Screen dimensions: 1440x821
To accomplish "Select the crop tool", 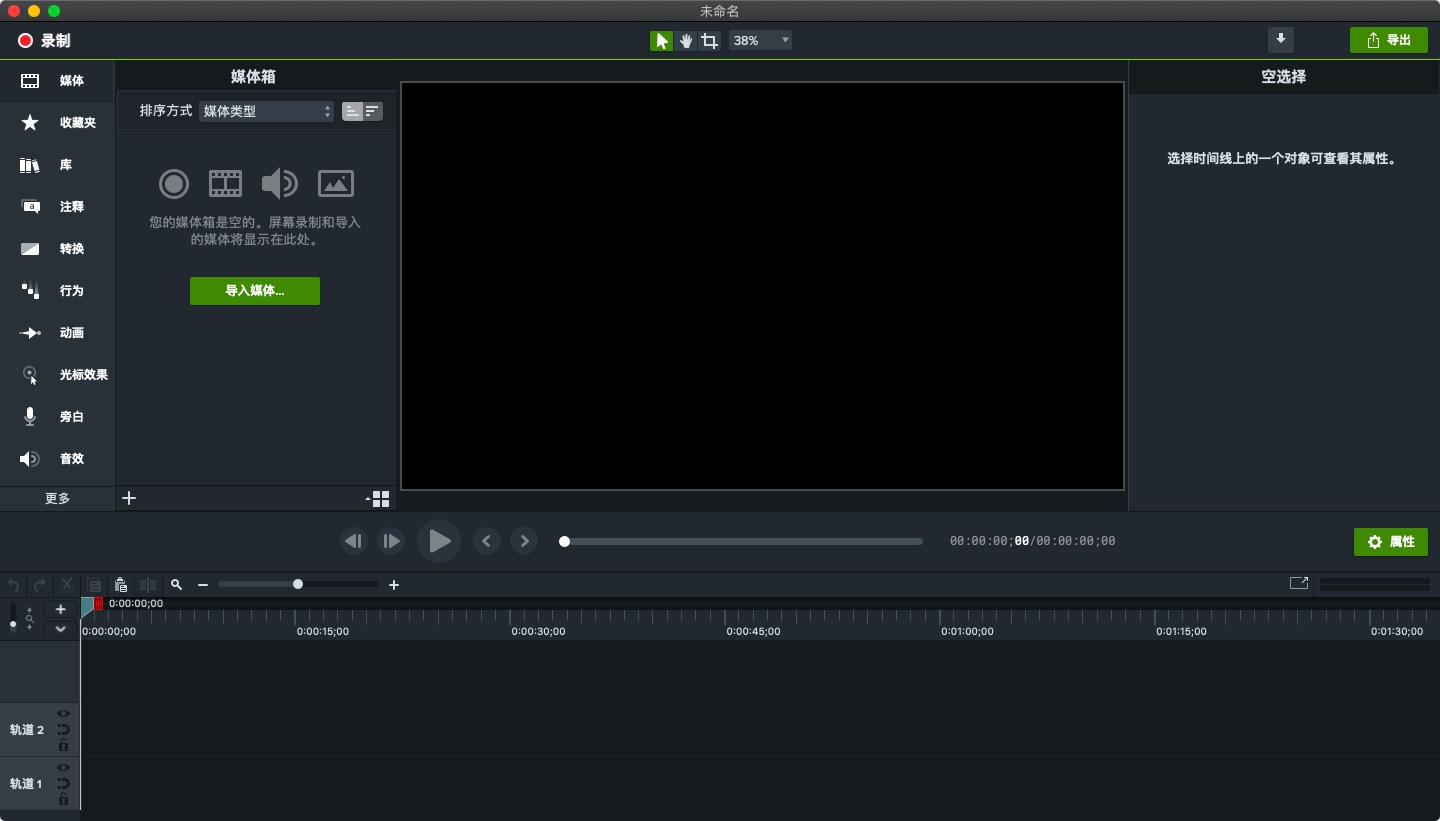I will [709, 41].
